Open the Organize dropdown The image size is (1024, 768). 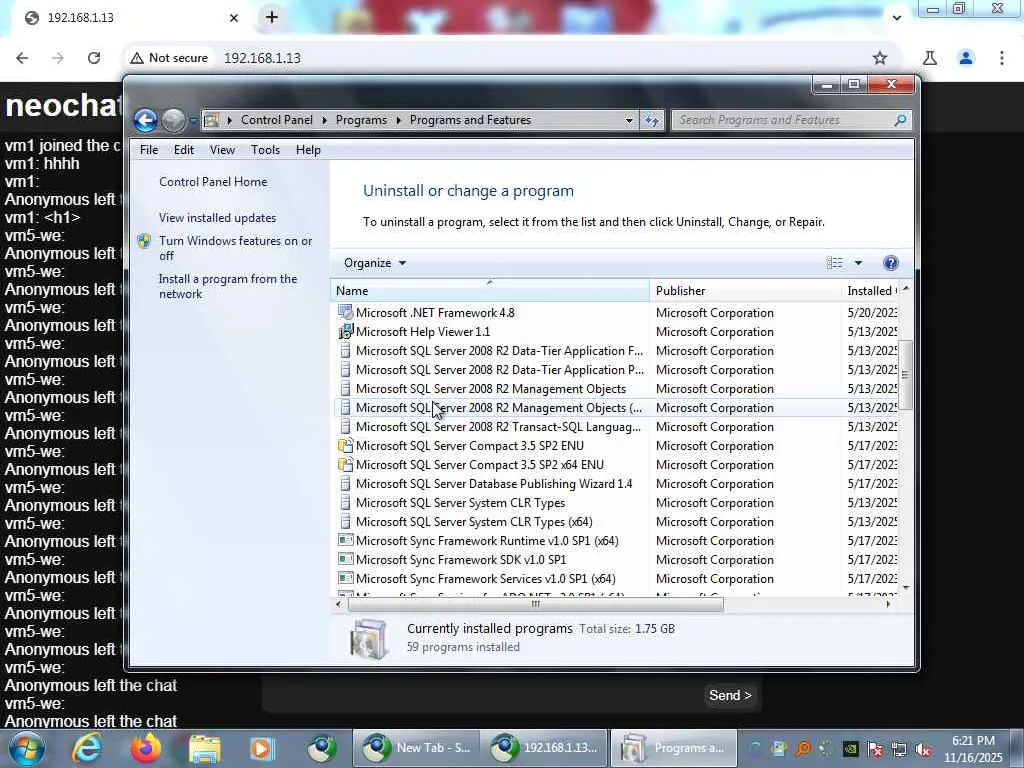point(375,263)
